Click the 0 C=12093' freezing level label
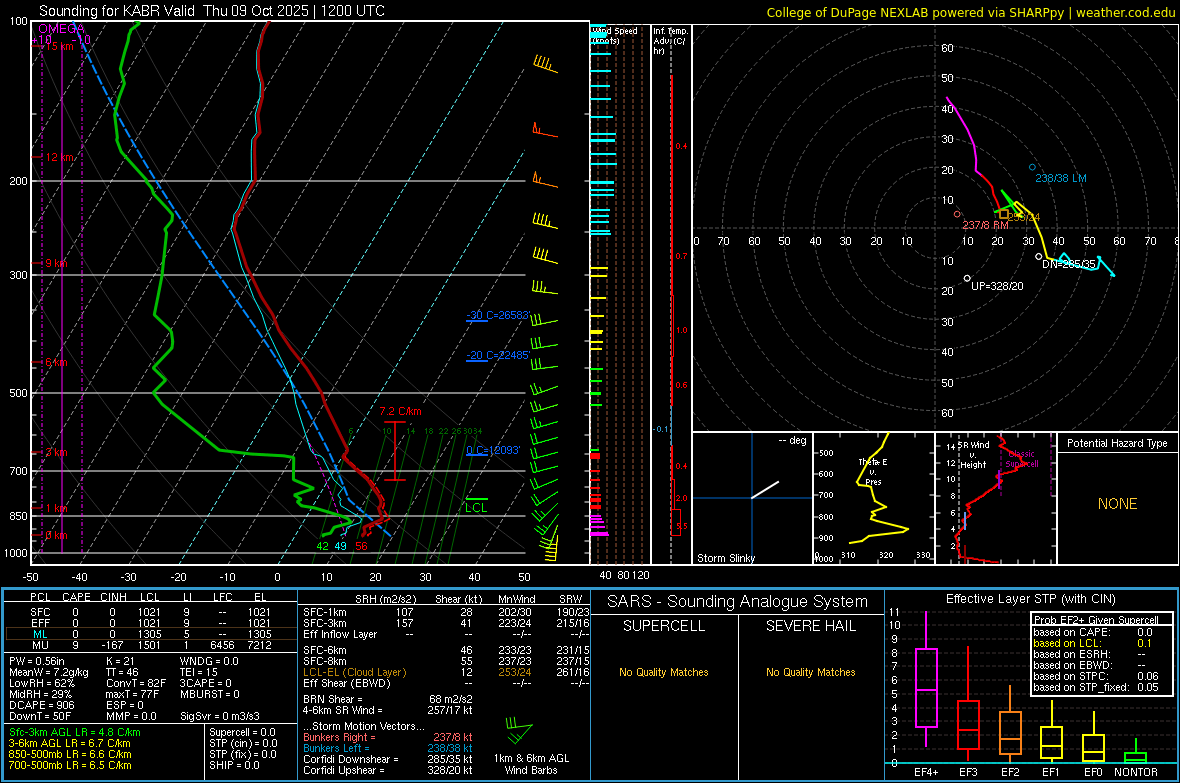 (493, 450)
